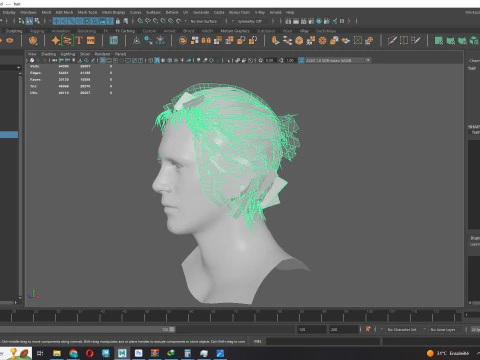The width and height of the screenshot is (480, 360).
Task: Open File Explorer from the taskbar
Action: click(57, 353)
